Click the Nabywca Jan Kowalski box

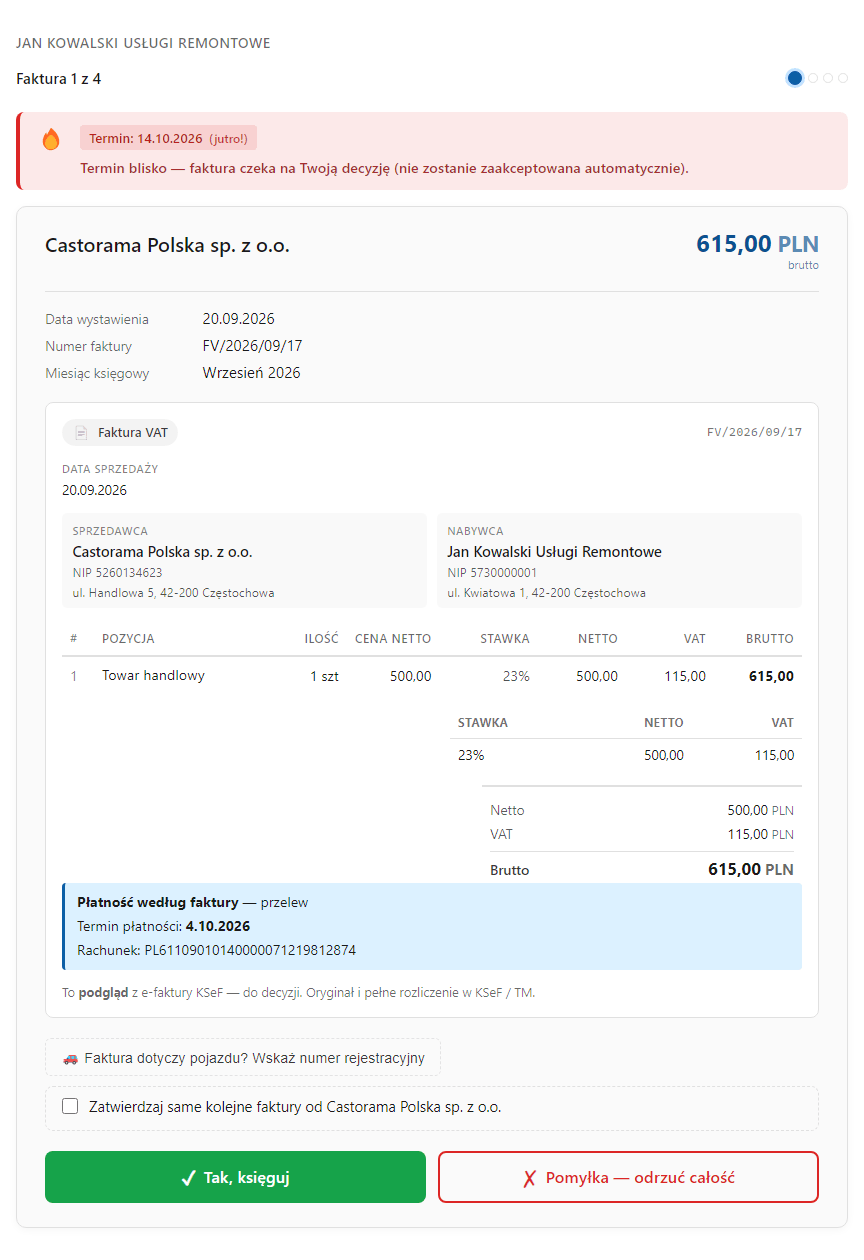[x=619, y=561]
